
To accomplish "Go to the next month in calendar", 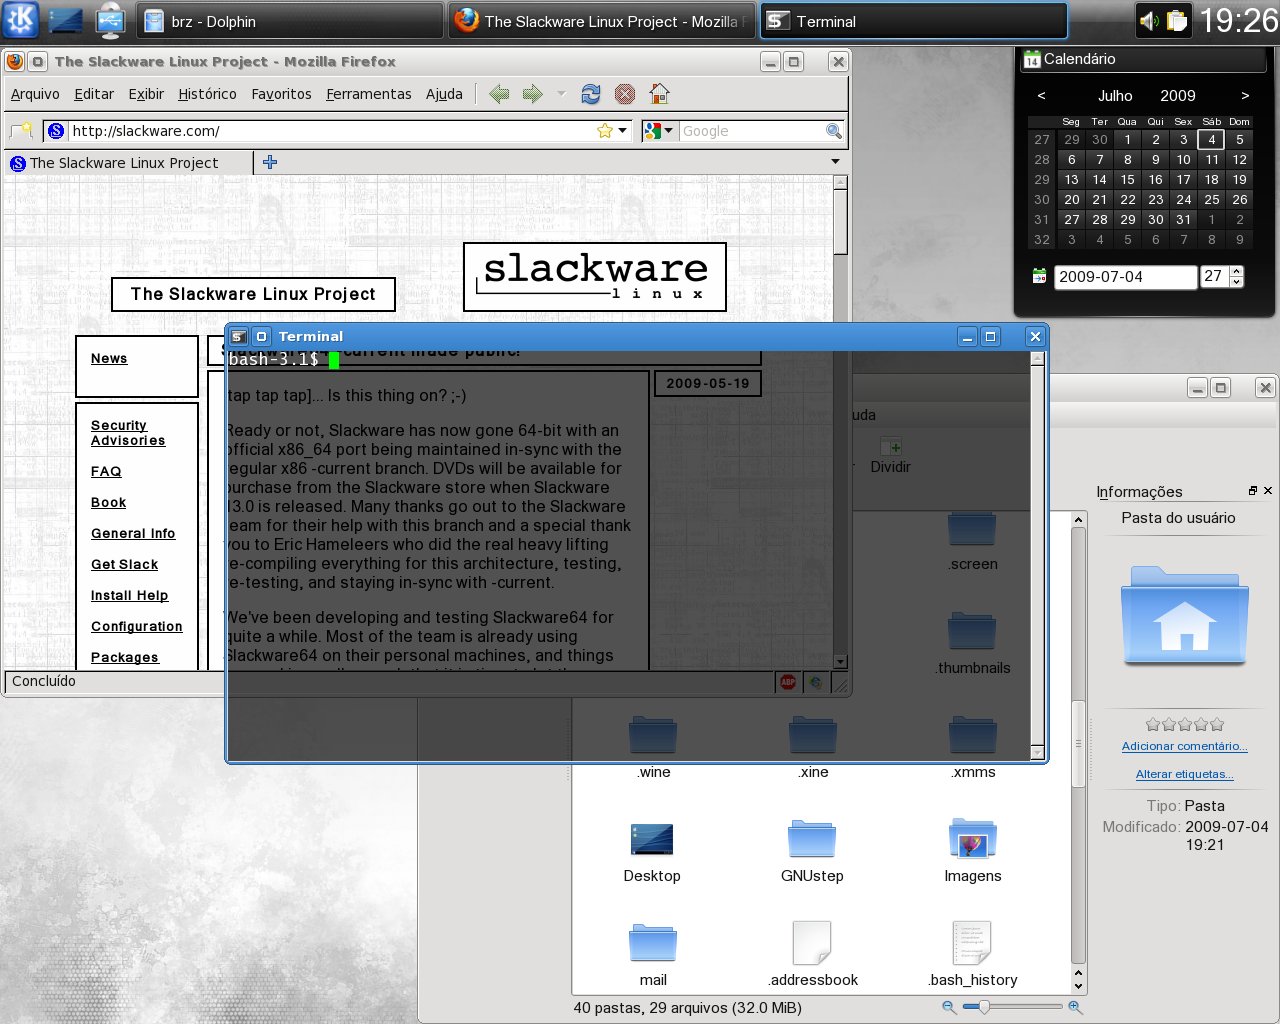I will (x=1245, y=96).
